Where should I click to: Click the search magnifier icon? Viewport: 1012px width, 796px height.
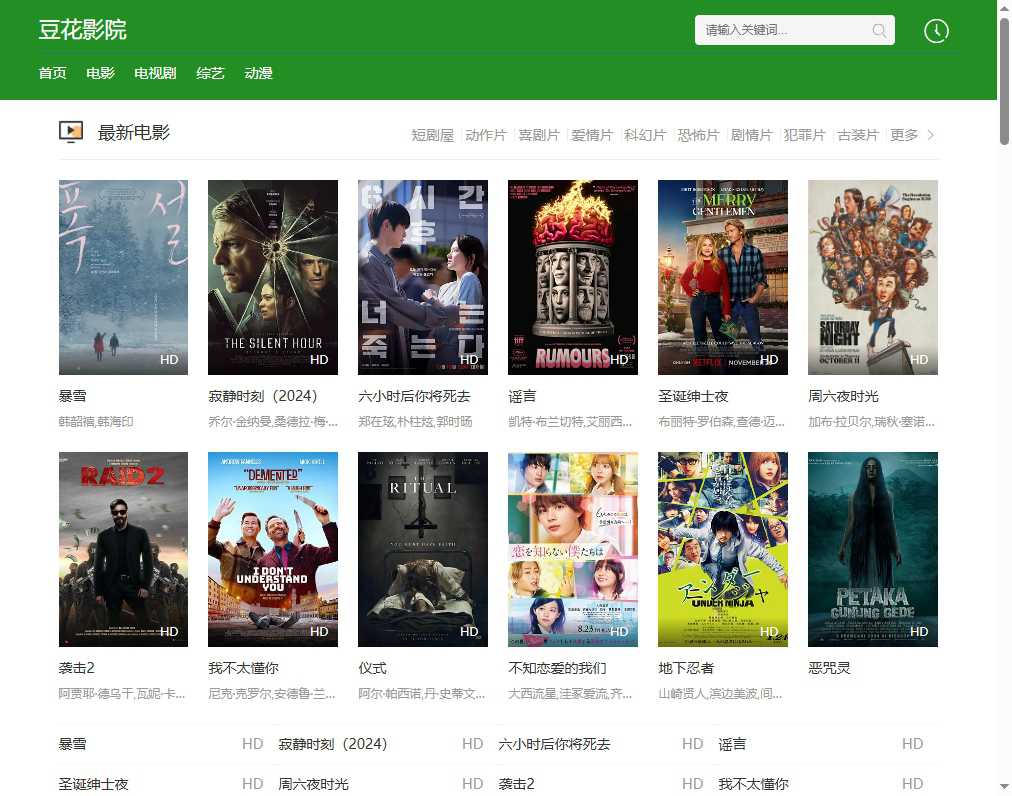coord(879,31)
